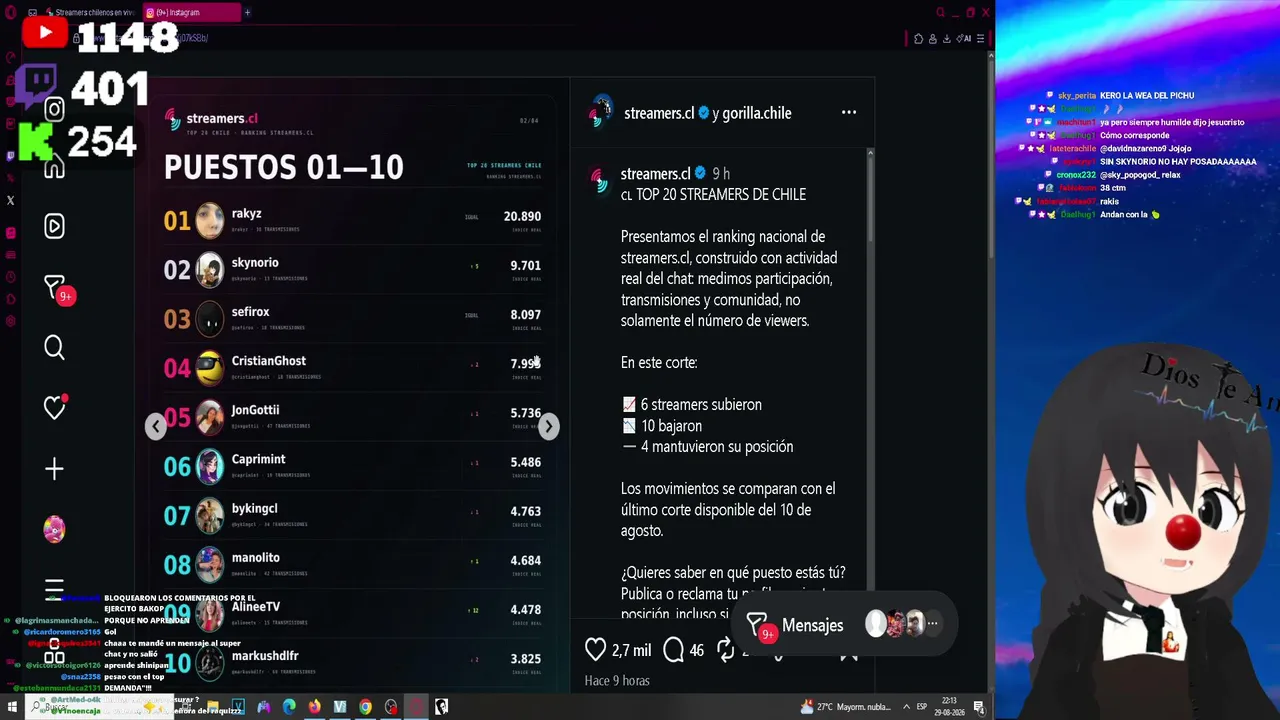
Task: Open Instagram notifications heart icon
Action: pos(54,407)
